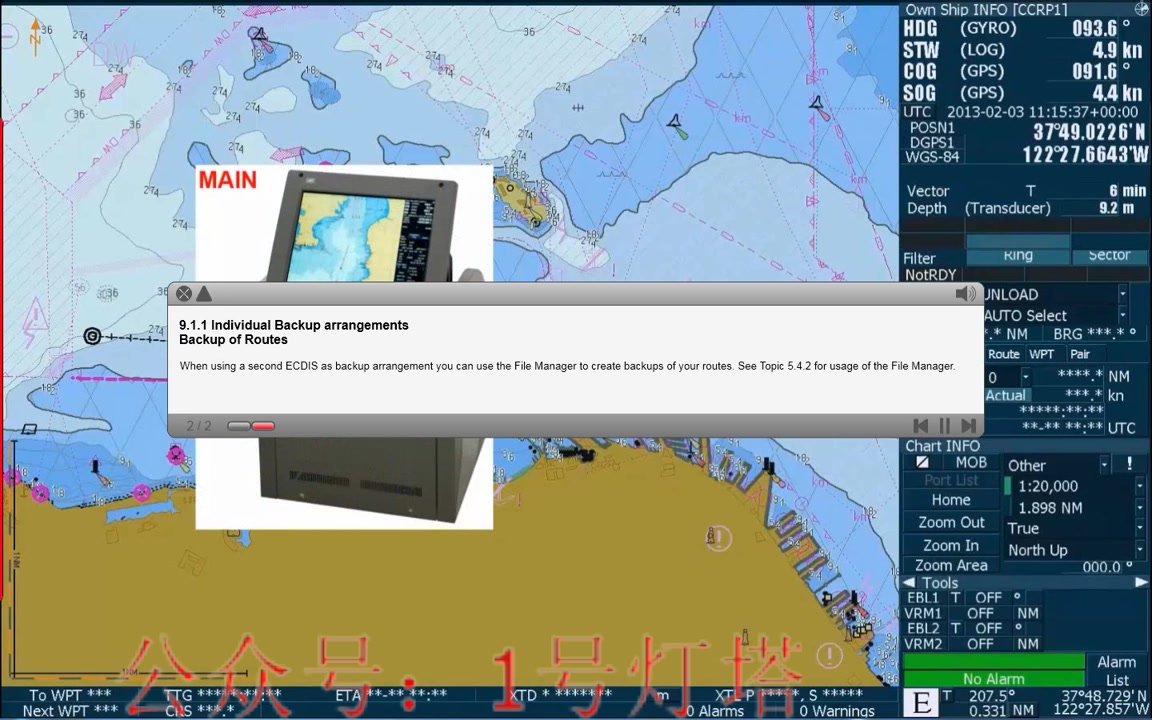
Task: Go to previous tutorial slide
Action: 920,425
